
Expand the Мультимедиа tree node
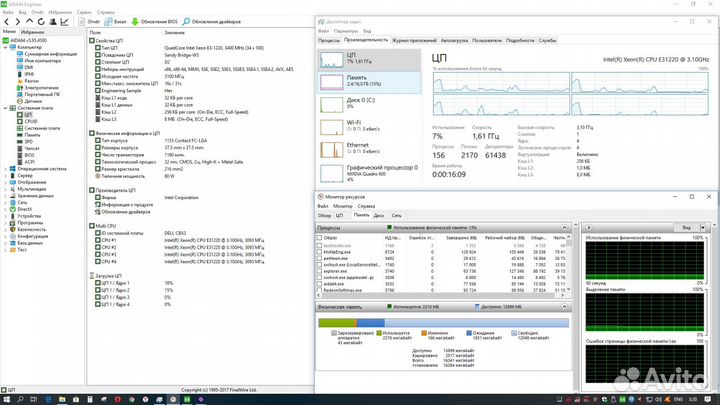pos(6,189)
